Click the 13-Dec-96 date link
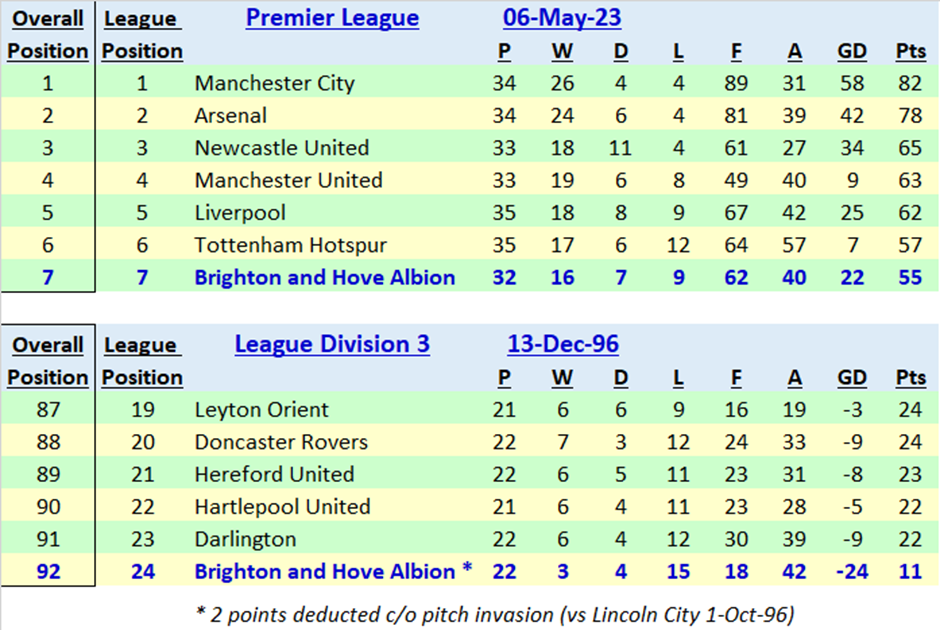Screen dimensions: 940x630 (x=563, y=344)
